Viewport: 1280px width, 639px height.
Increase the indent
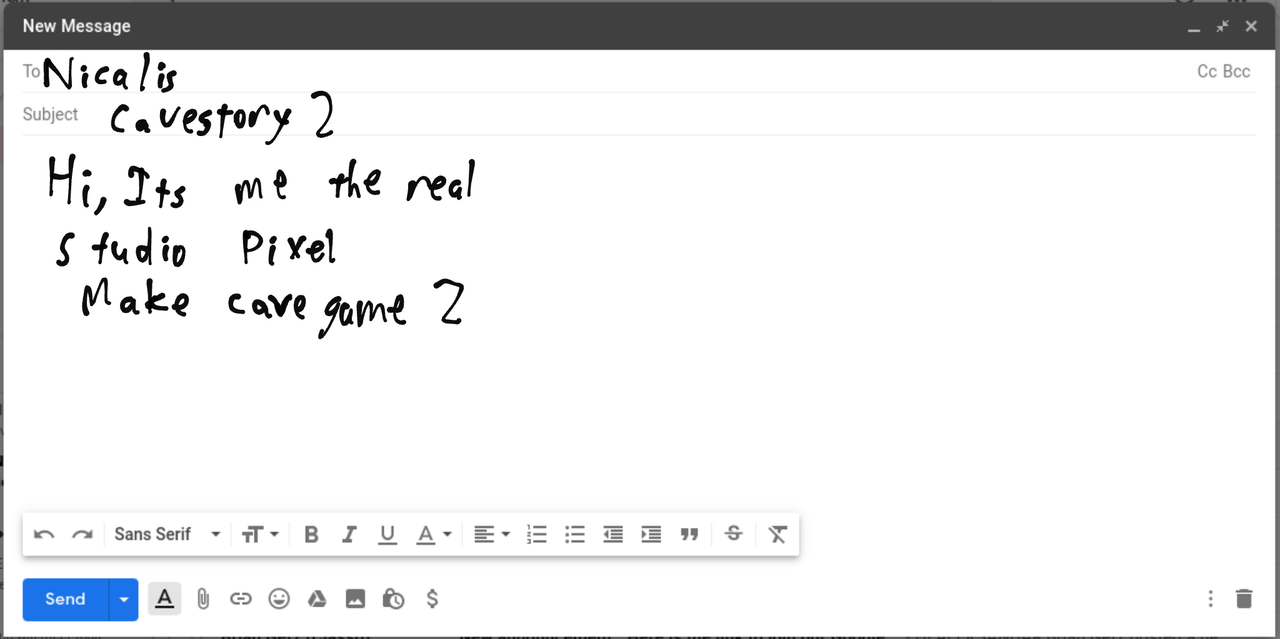[651, 535]
